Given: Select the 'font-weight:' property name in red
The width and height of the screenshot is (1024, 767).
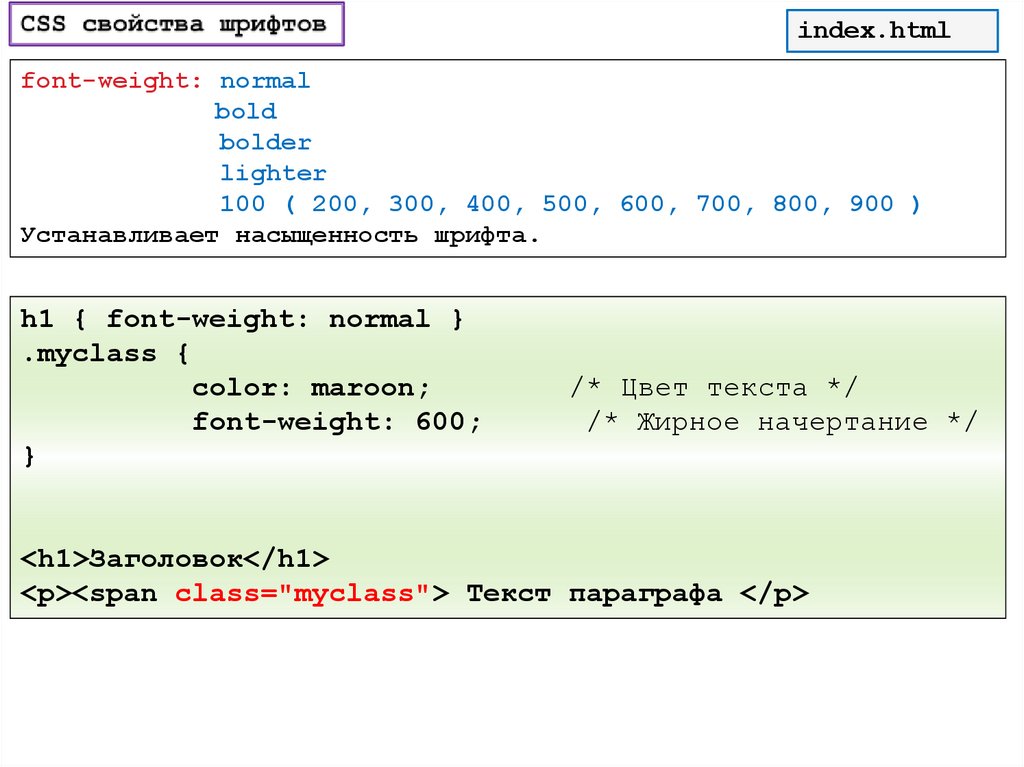Looking at the screenshot, I should 112,81.
